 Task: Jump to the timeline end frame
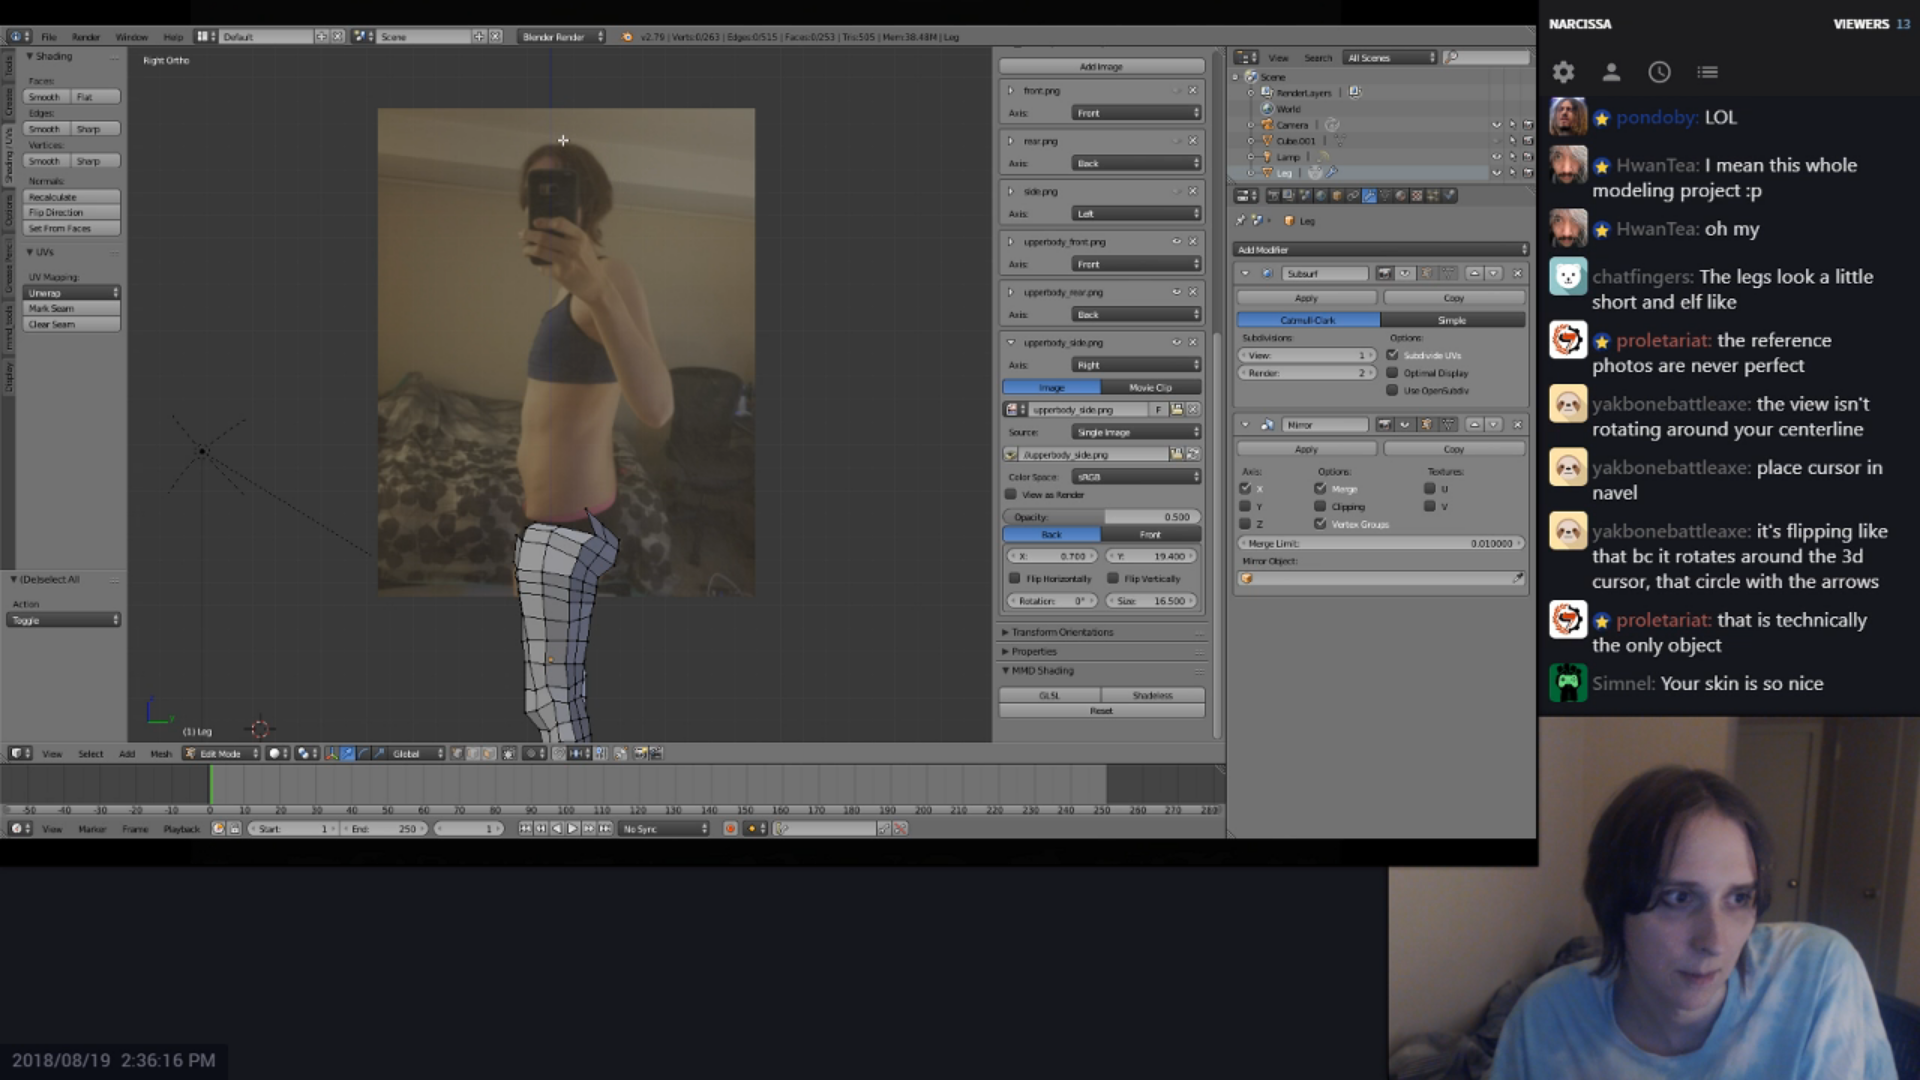605,828
